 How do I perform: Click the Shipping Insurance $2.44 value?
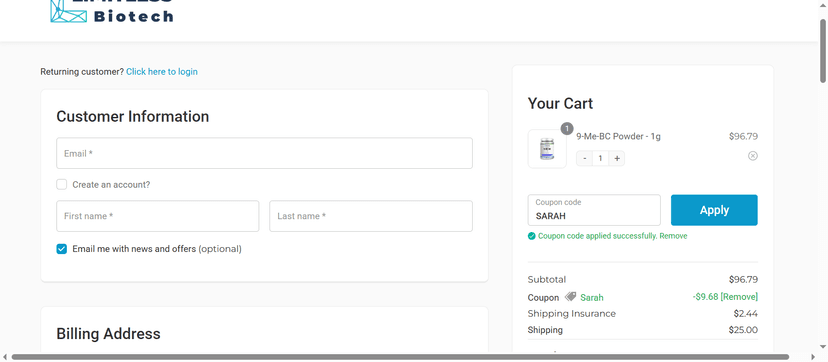coord(746,313)
